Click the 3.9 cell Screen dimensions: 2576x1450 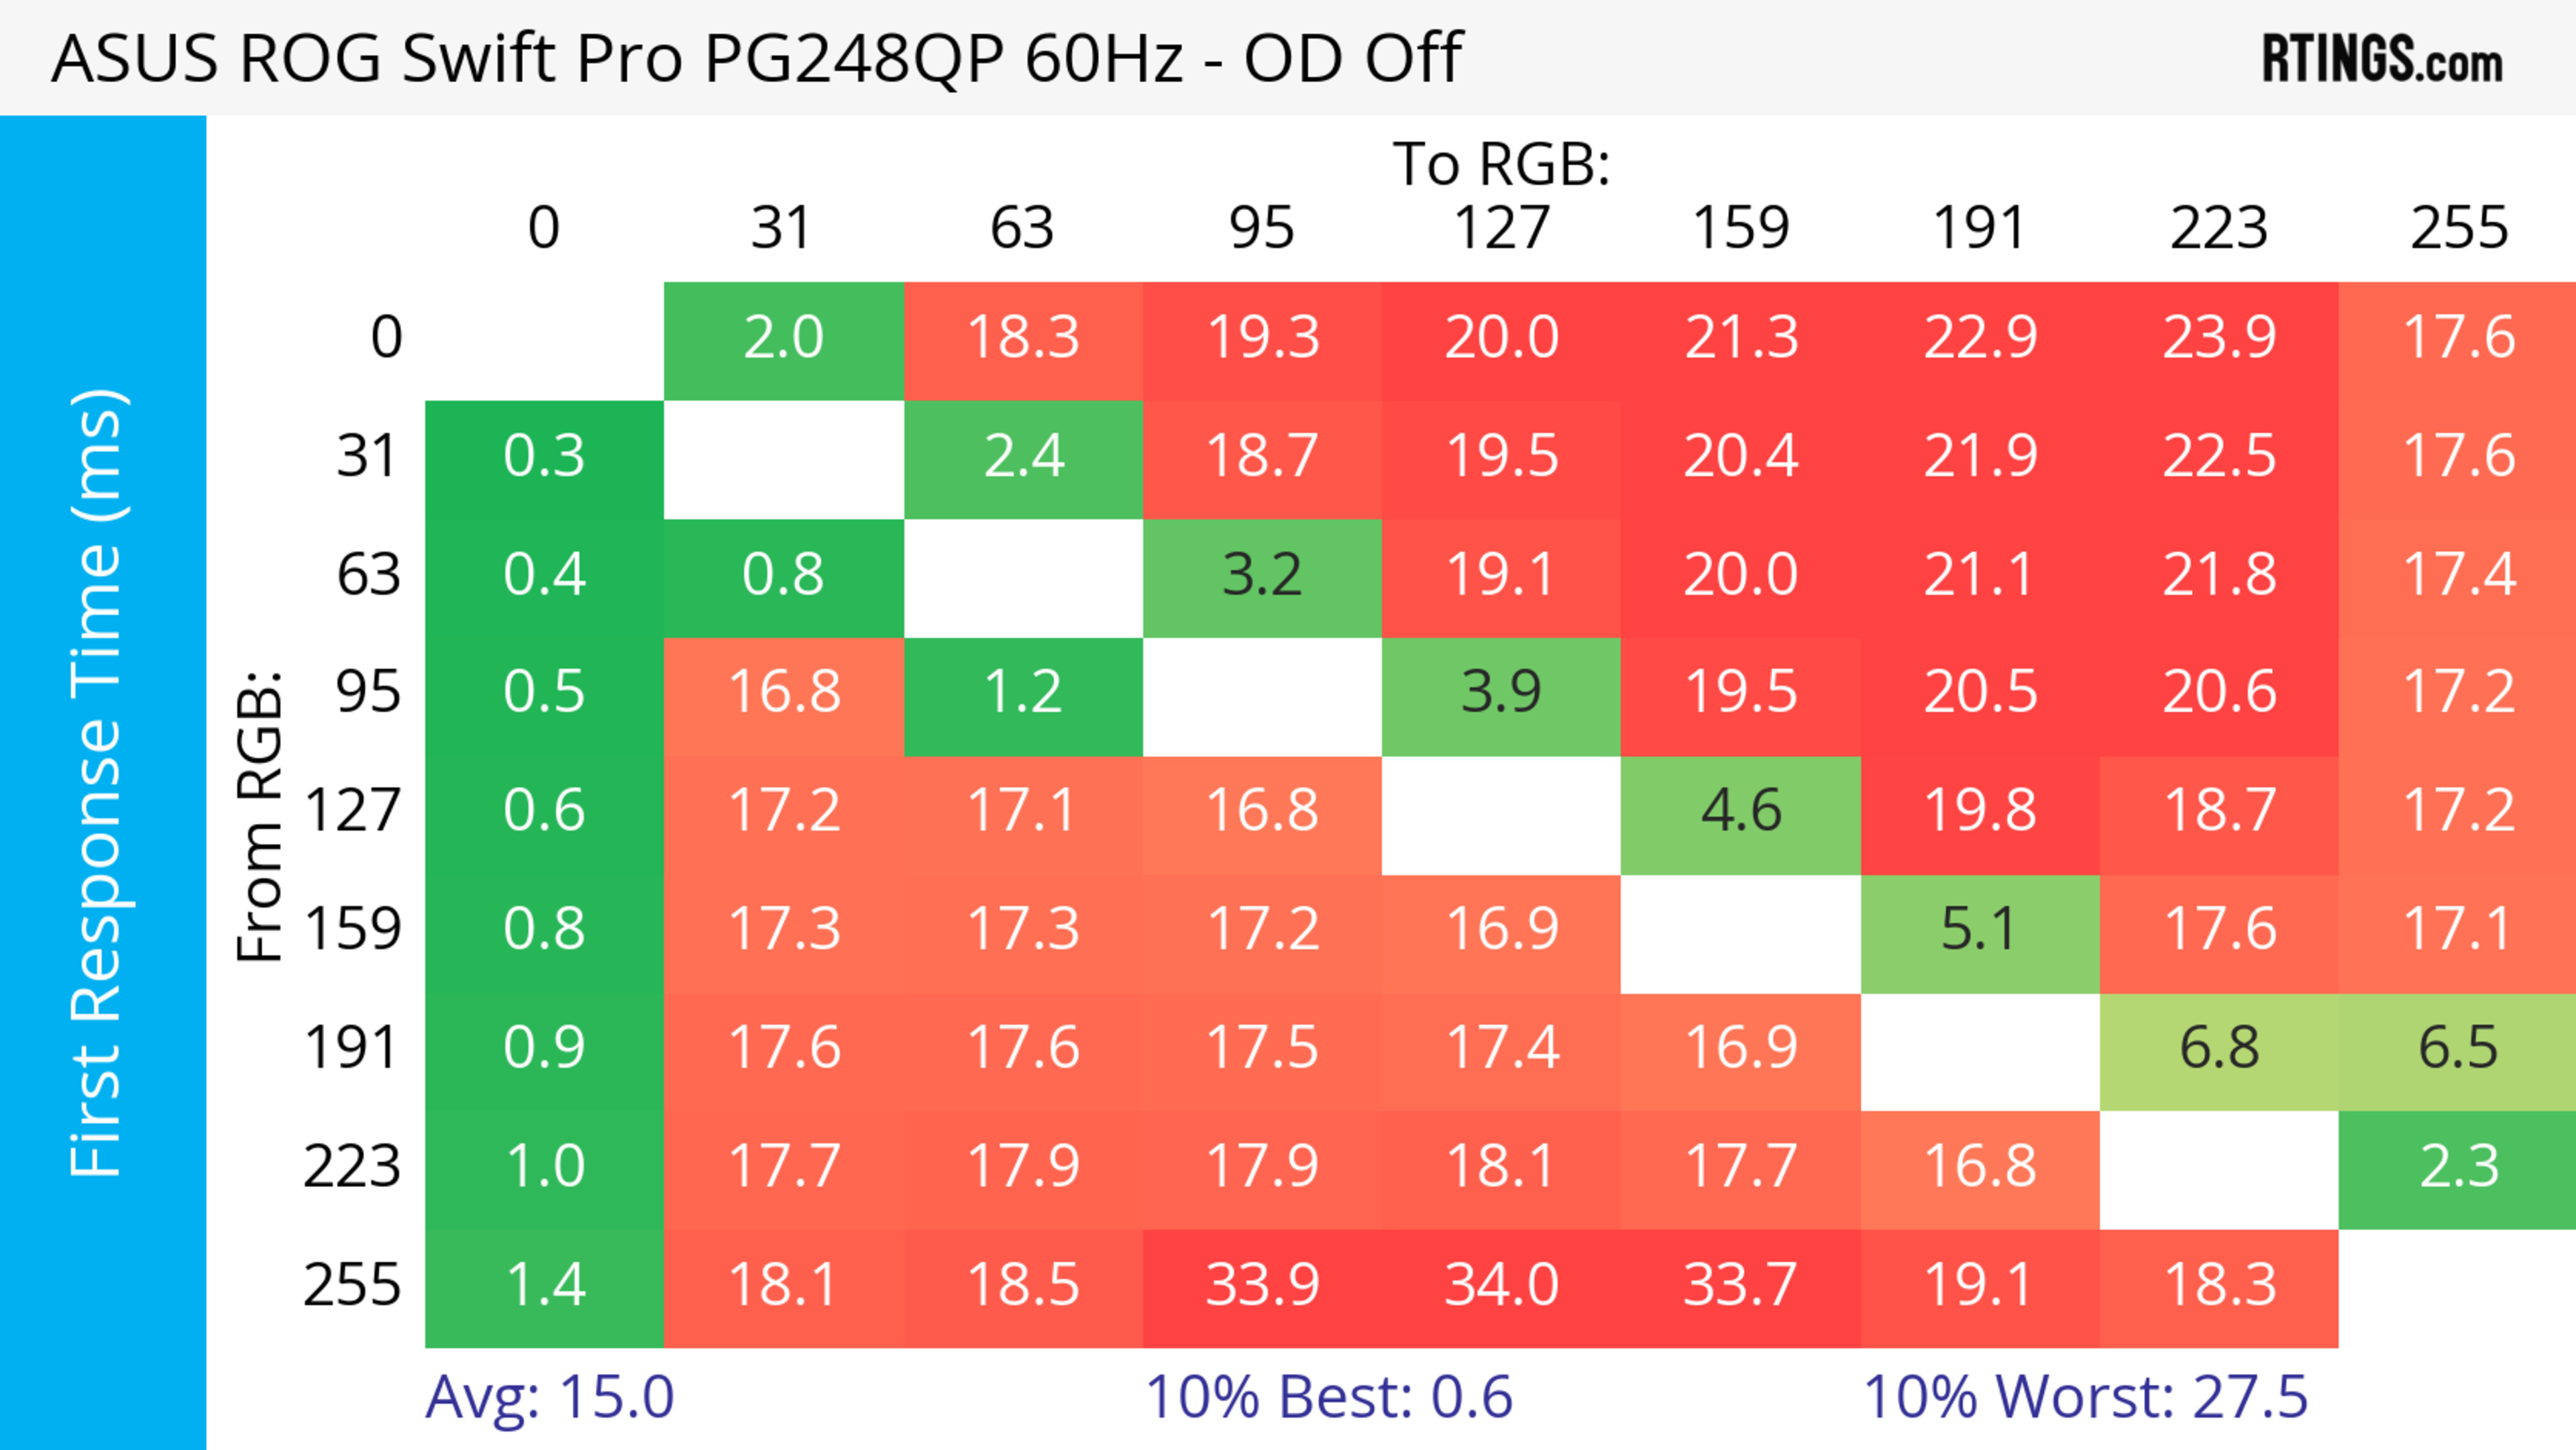[1501, 693]
